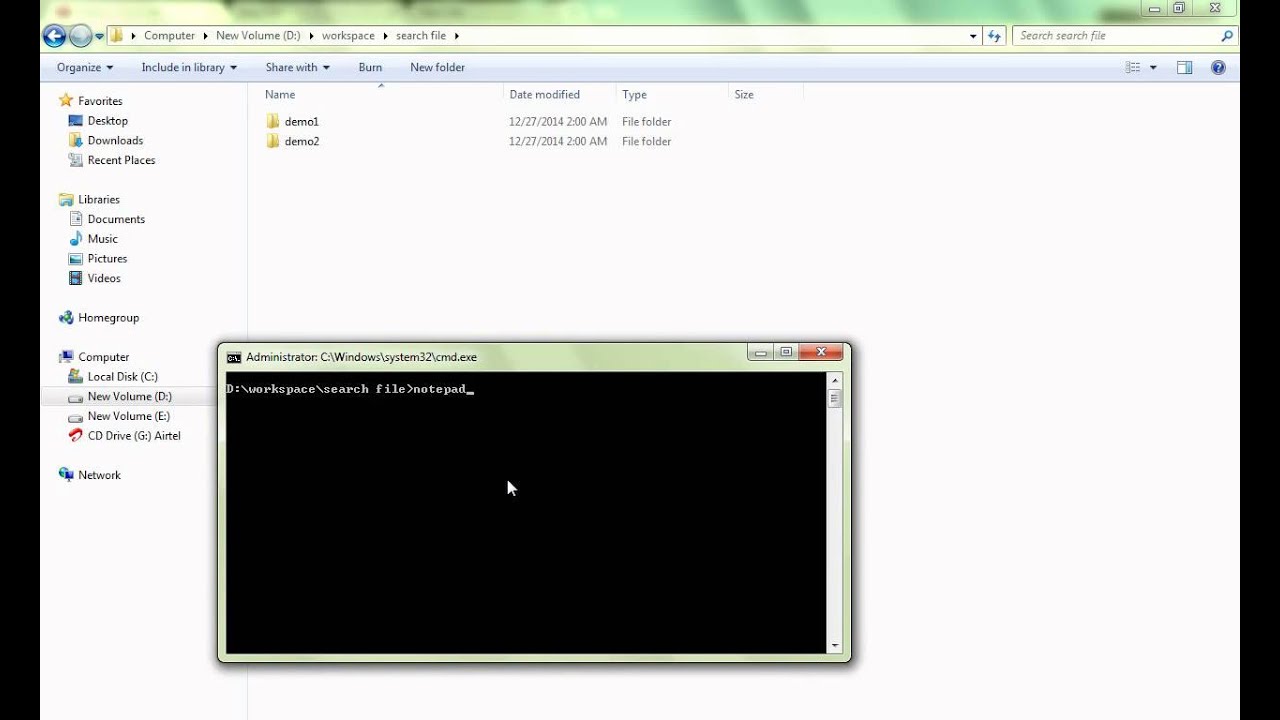
Task: Click the Libraries icon in sidebar
Action: pos(66,199)
